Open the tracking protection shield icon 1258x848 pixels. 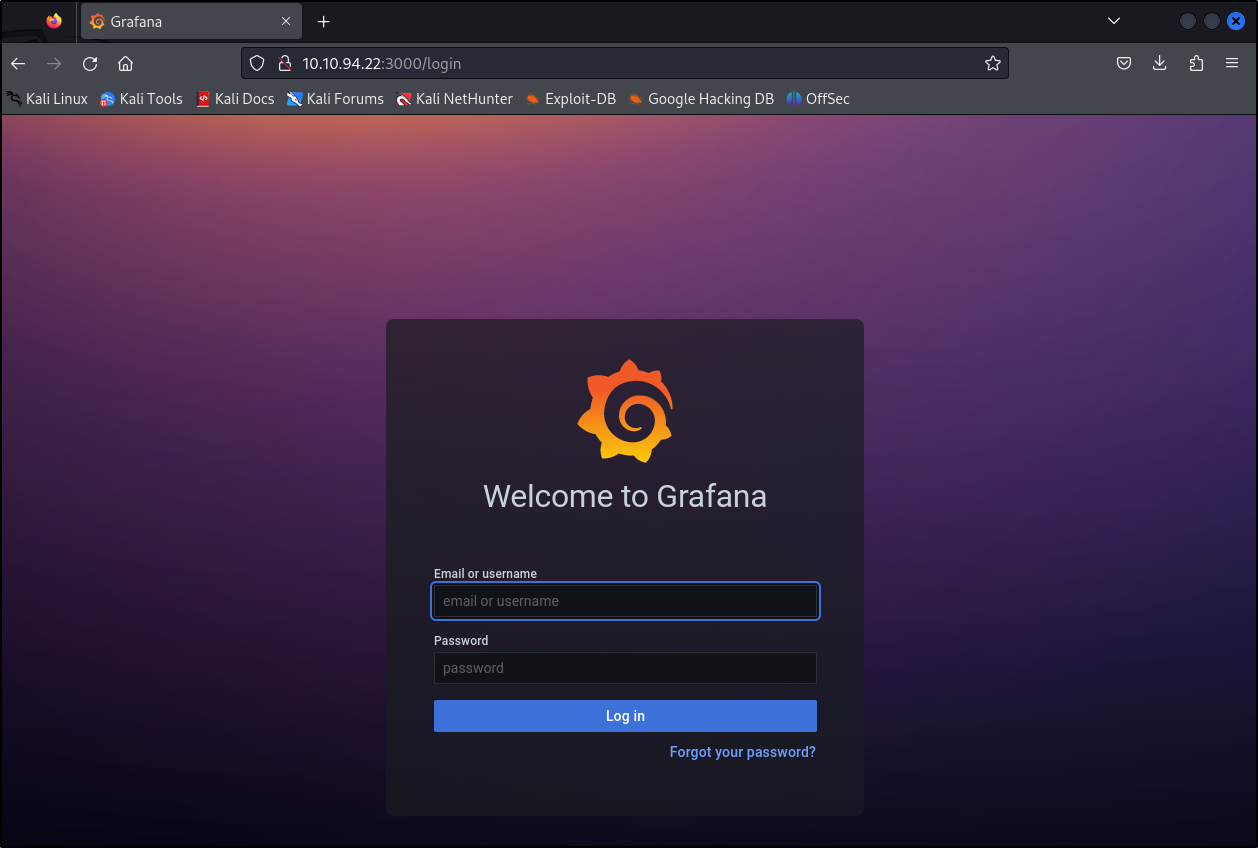(257, 64)
